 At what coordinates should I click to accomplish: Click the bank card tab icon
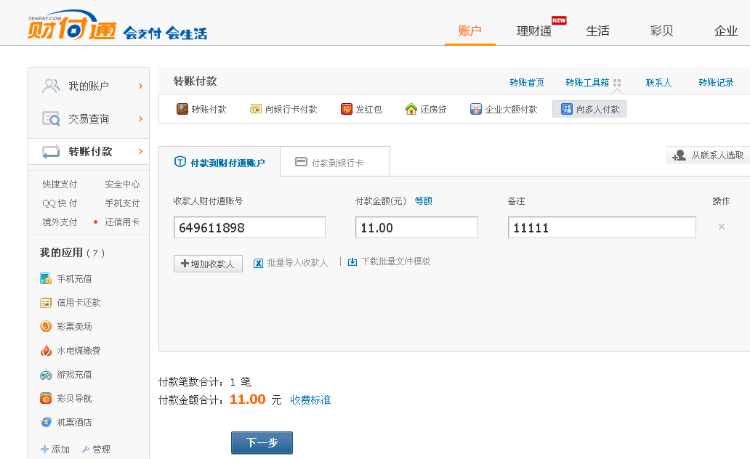301,162
